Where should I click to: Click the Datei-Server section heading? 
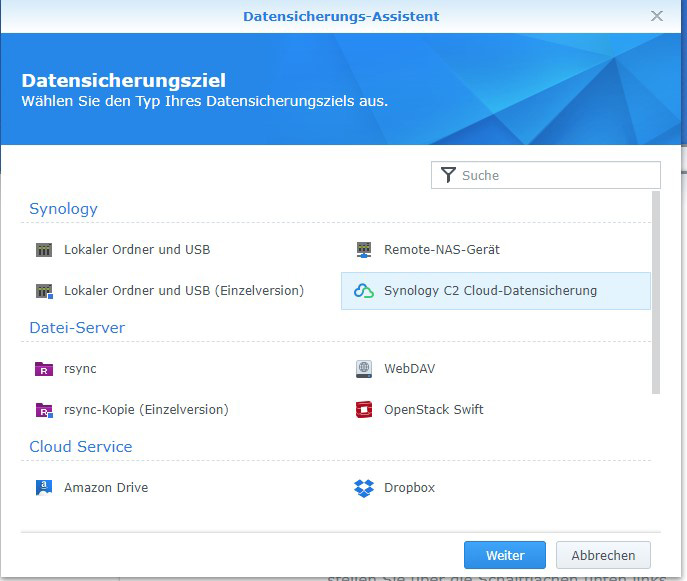pyautogui.click(x=77, y=328)
